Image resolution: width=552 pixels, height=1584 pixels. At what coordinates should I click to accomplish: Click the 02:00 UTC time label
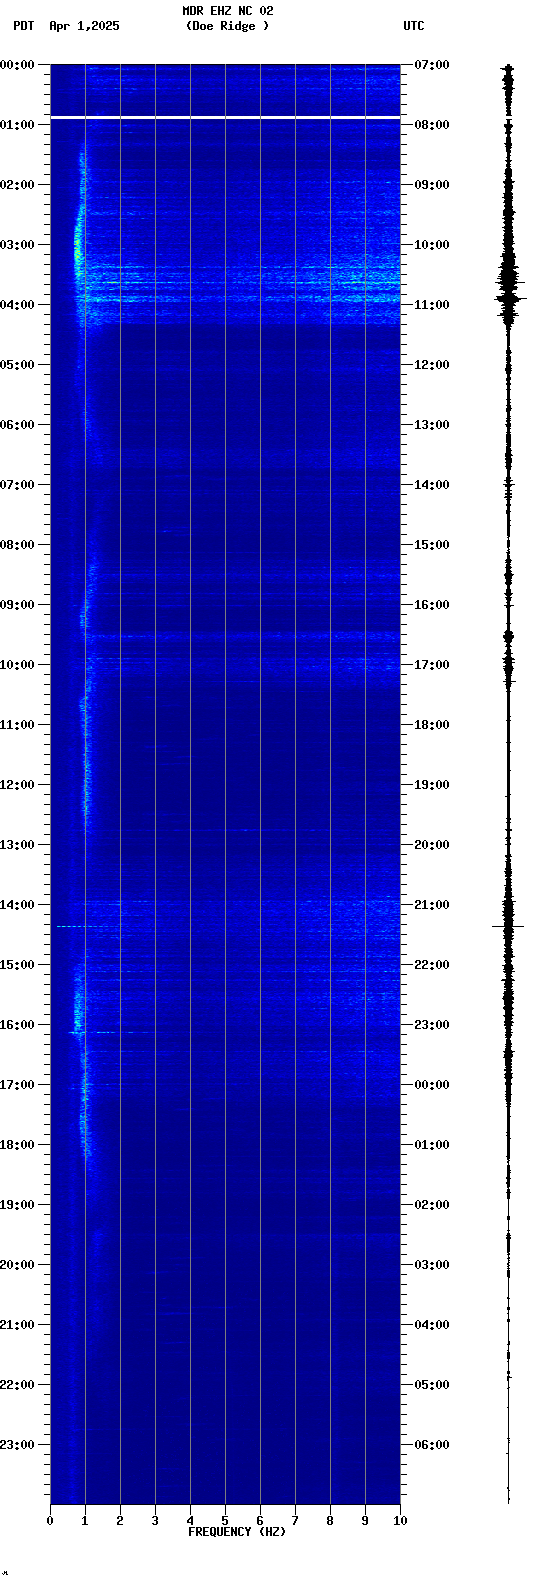click(x=432, y=1205)
